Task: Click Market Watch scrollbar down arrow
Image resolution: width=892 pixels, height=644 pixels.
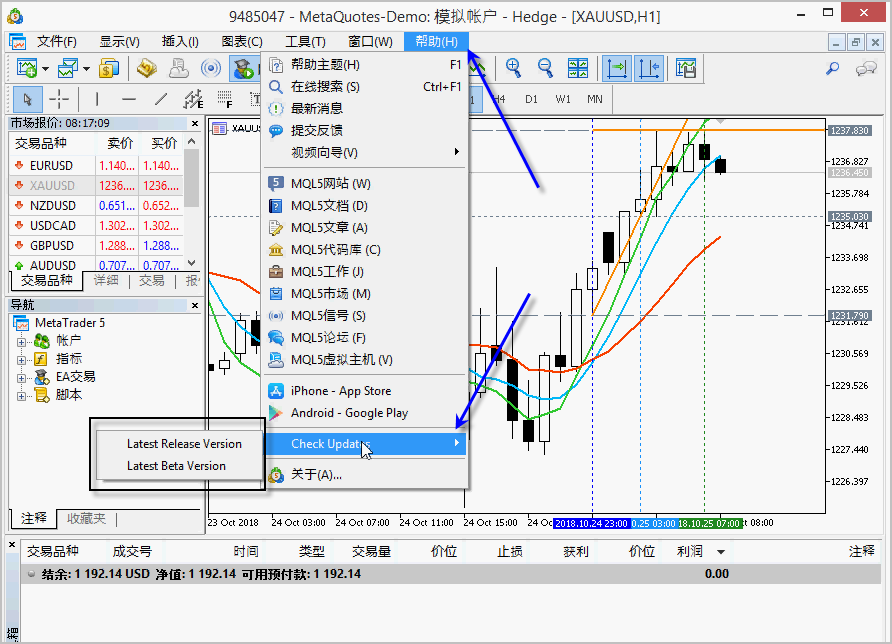Action: click(192, 263)
